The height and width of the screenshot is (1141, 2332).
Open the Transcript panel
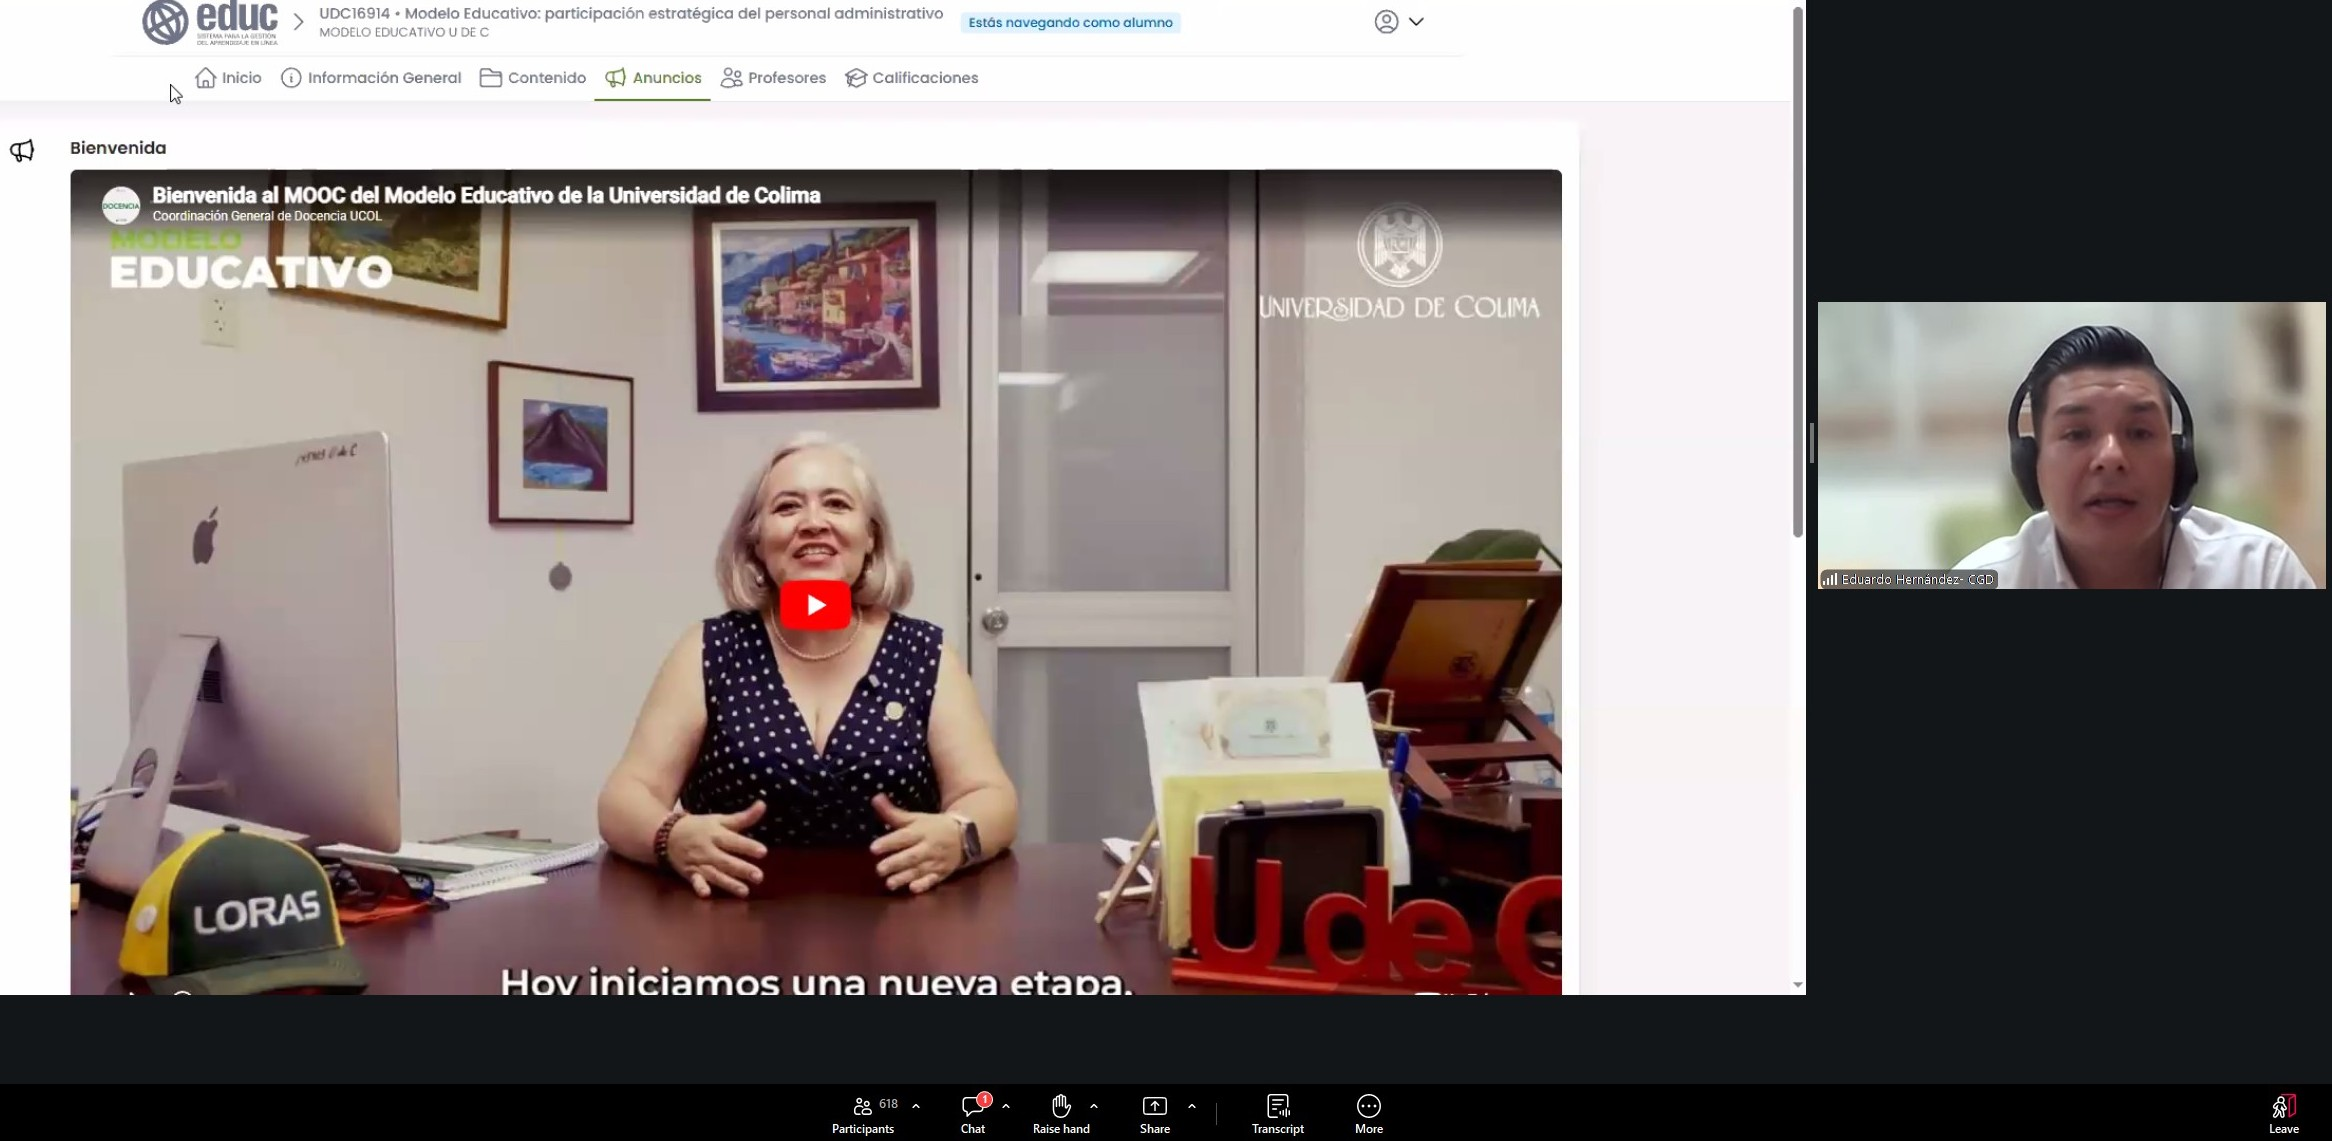(1278, 1114)
